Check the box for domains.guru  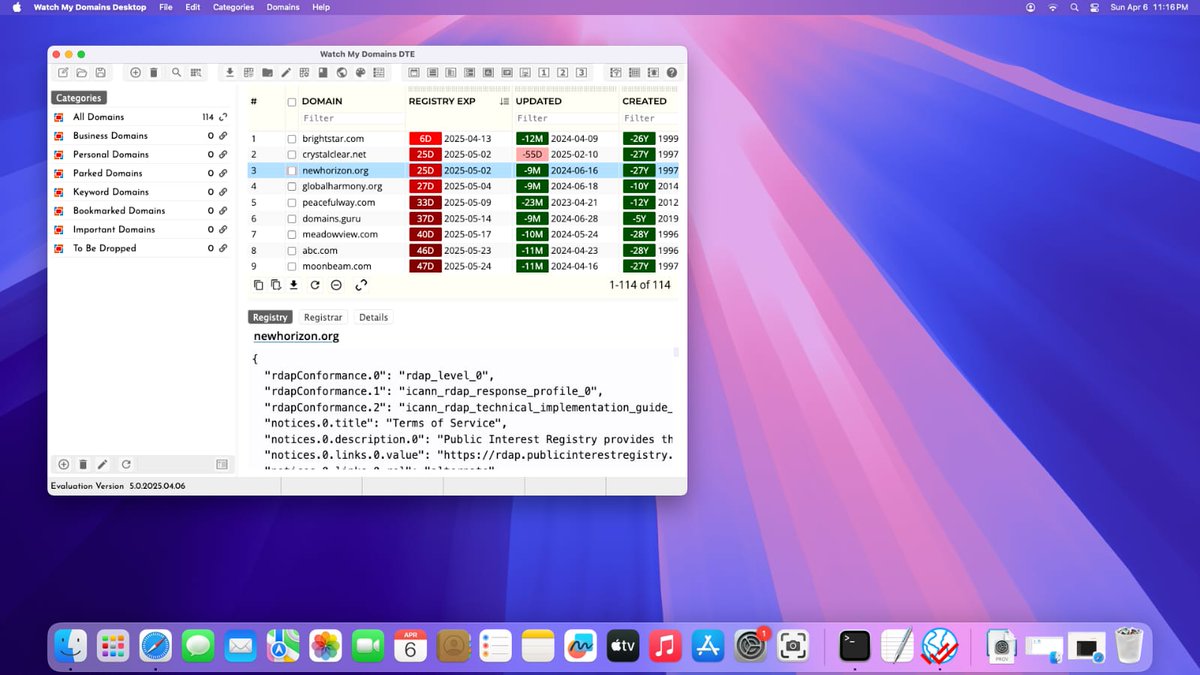point(292,219)
